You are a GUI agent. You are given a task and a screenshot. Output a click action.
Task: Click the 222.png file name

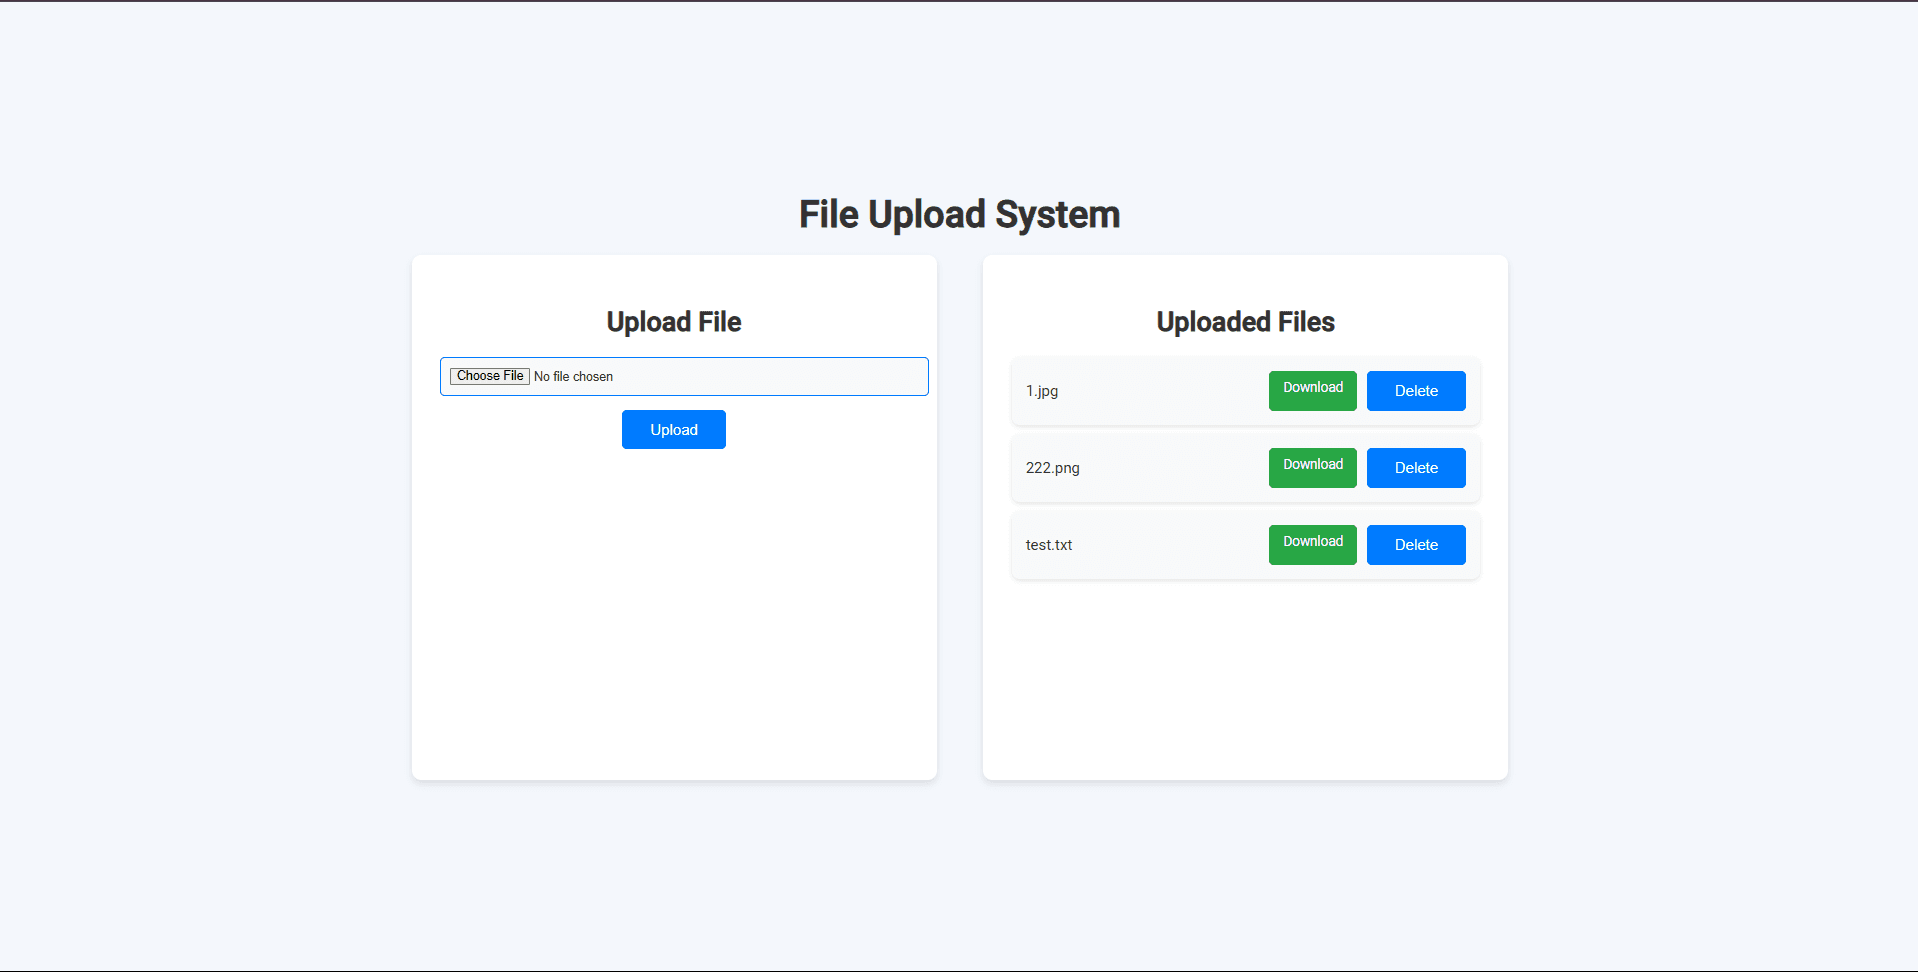[x=1052, y=468]
